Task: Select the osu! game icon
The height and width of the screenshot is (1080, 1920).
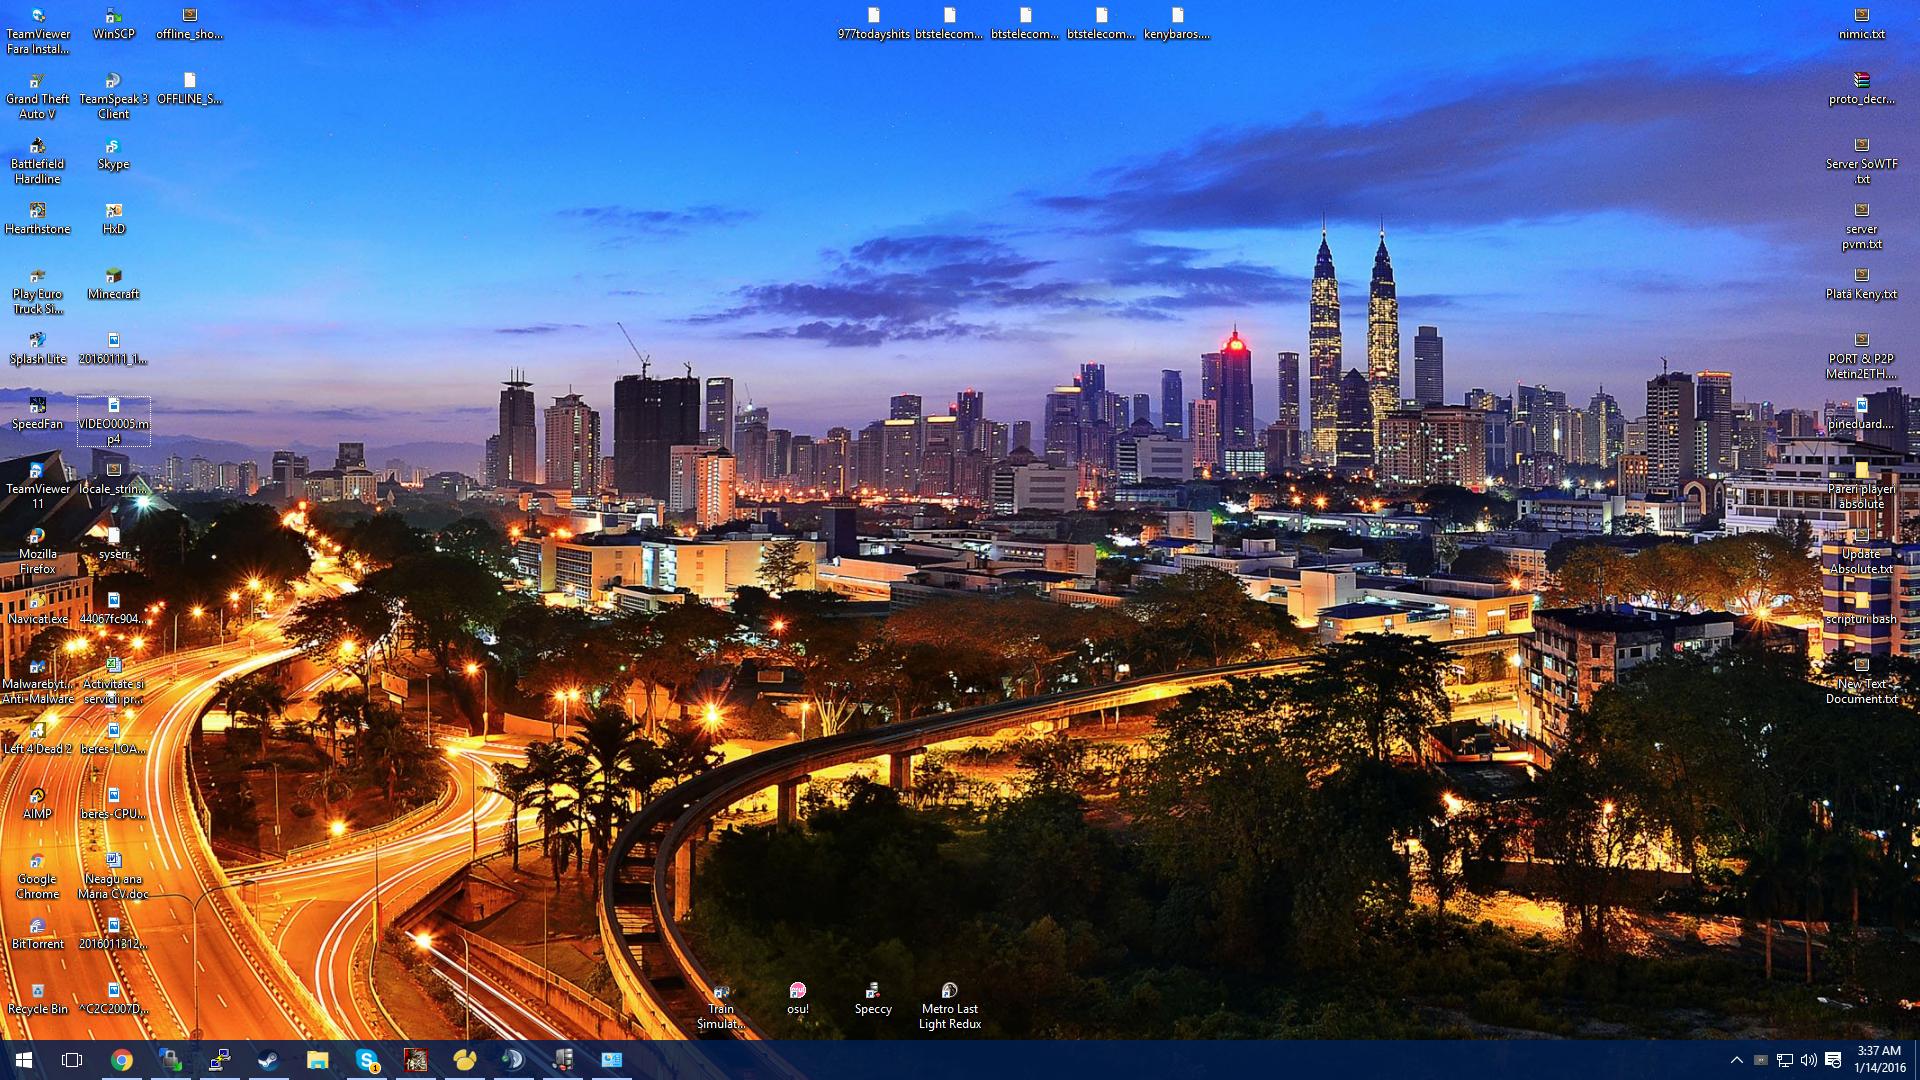Action: point(797,999)
